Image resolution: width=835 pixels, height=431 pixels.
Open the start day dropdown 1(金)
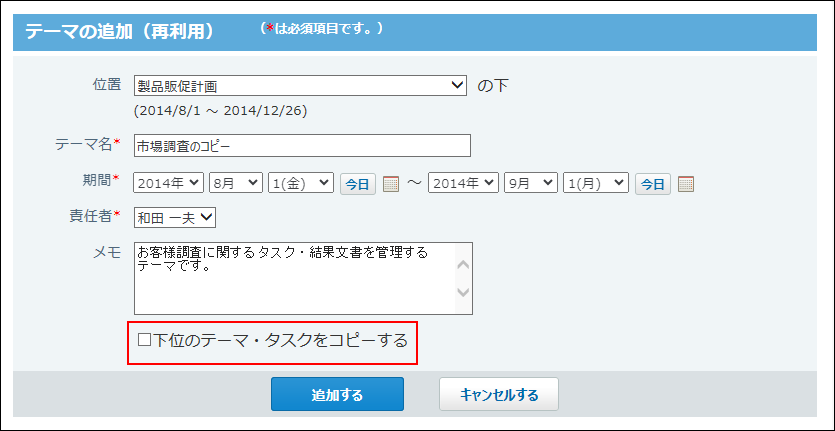pos(301,183)
